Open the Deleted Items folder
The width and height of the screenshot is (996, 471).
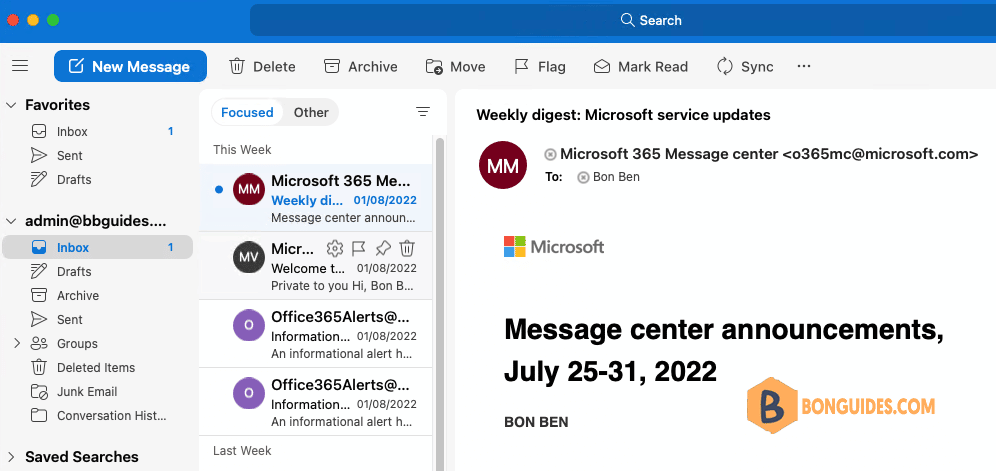pyautogui.click(x=97, y=367)
